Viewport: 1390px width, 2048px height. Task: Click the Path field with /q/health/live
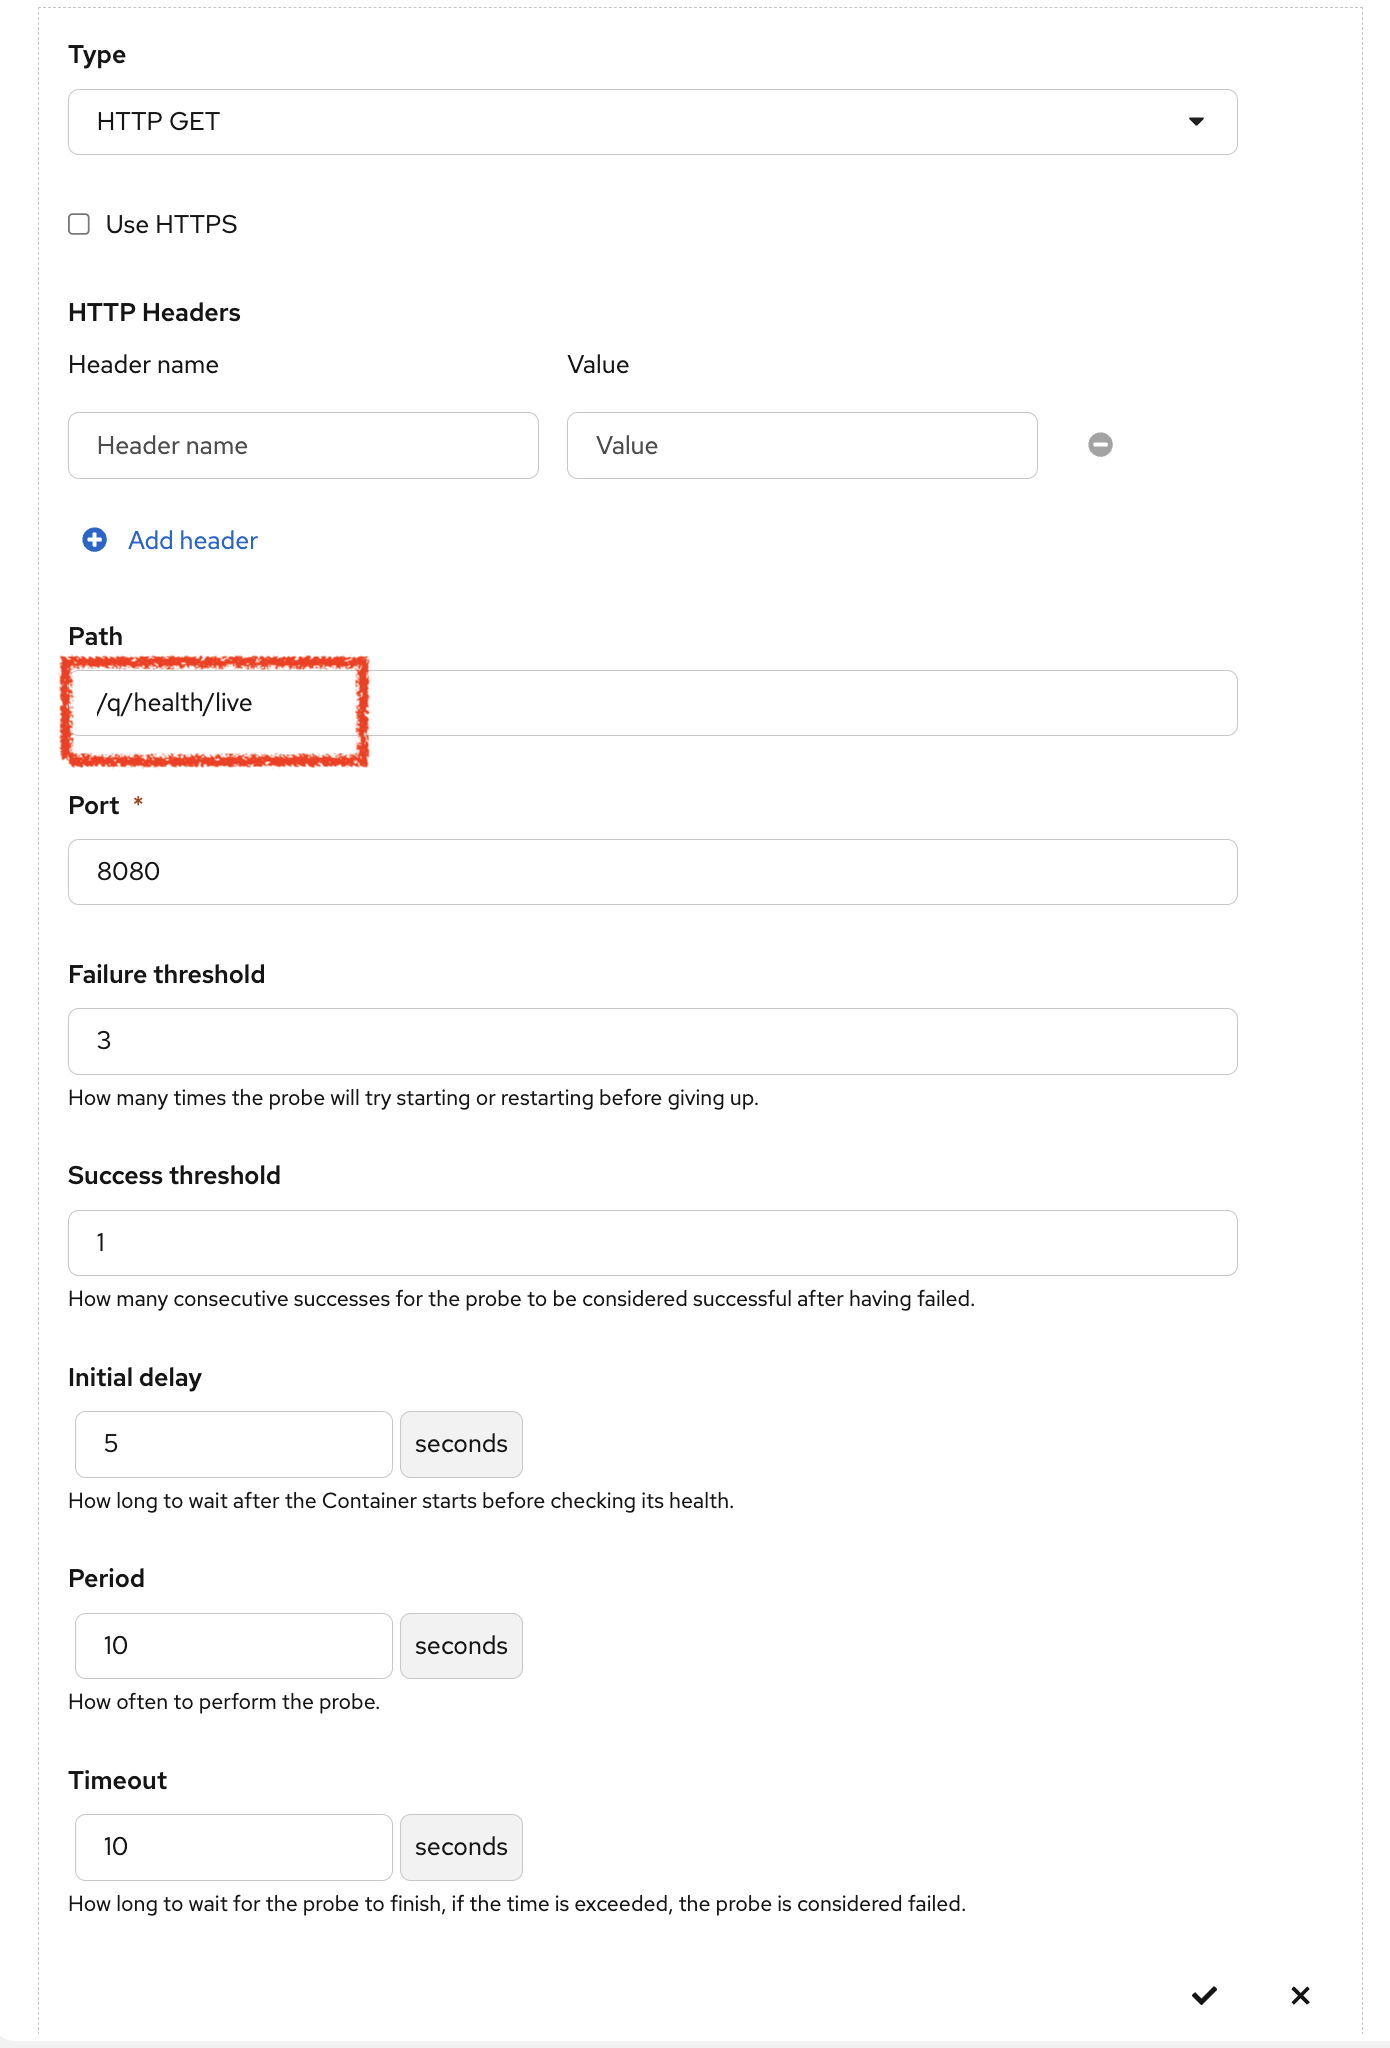pos(652,703)
